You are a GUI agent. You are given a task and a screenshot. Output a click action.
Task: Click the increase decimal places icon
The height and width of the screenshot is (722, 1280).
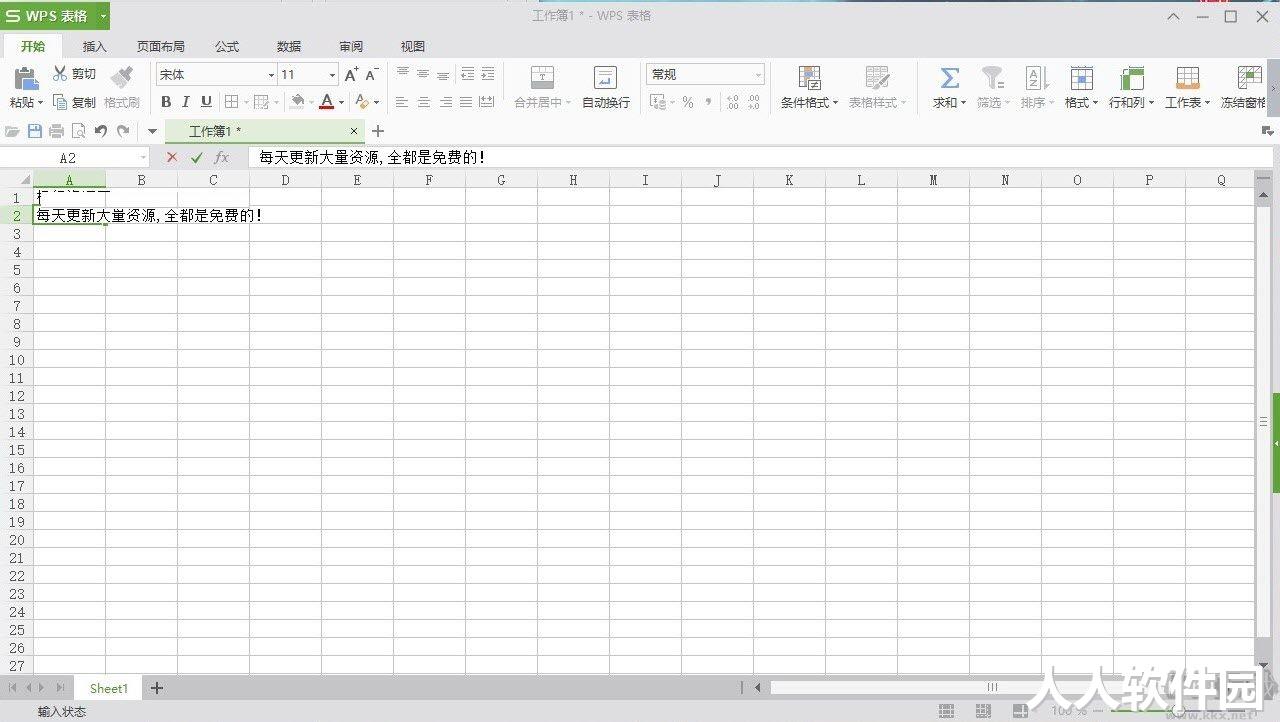click(x=733, y=102)
